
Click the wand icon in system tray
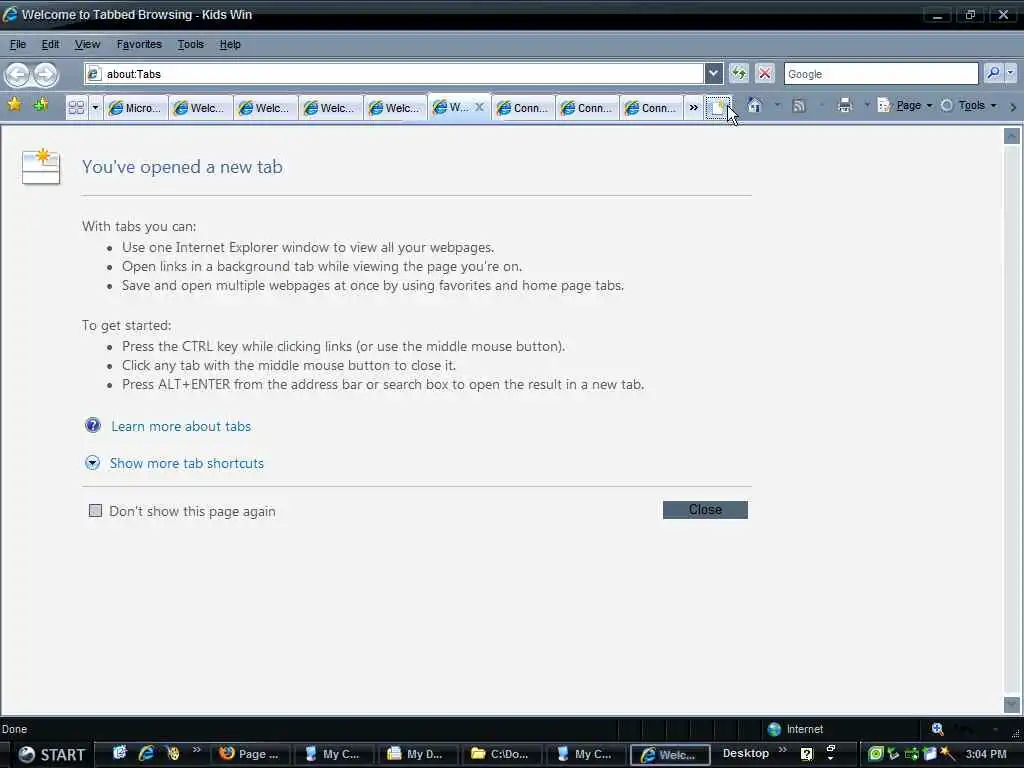[x=948, y=754]
